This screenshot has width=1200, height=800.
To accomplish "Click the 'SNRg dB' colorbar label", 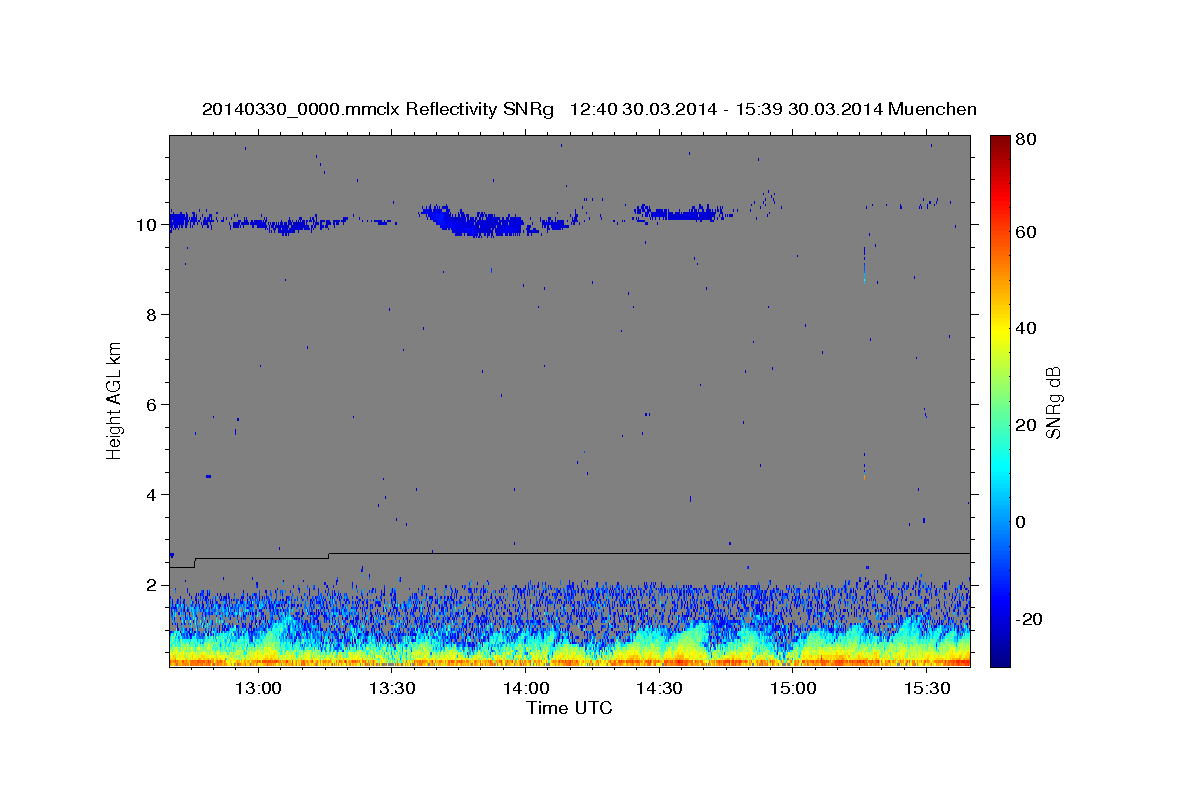I will 1053,402.
